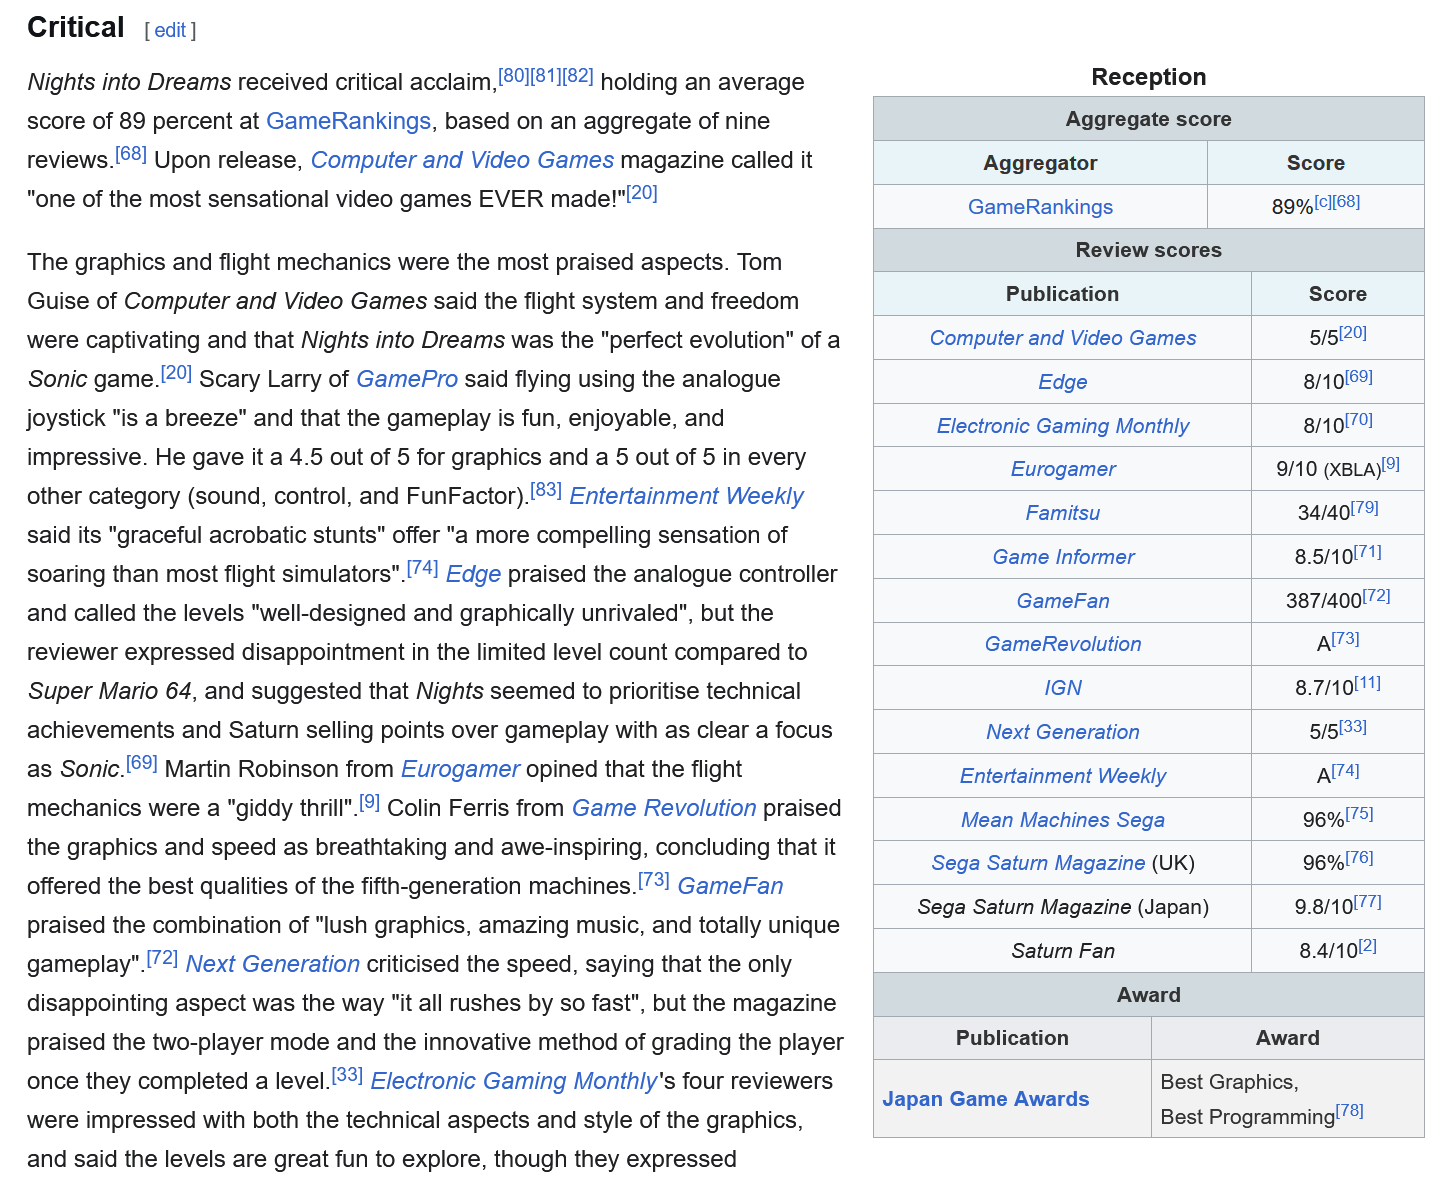Open GameRankings in the Aggregator table

(1040, 207)
